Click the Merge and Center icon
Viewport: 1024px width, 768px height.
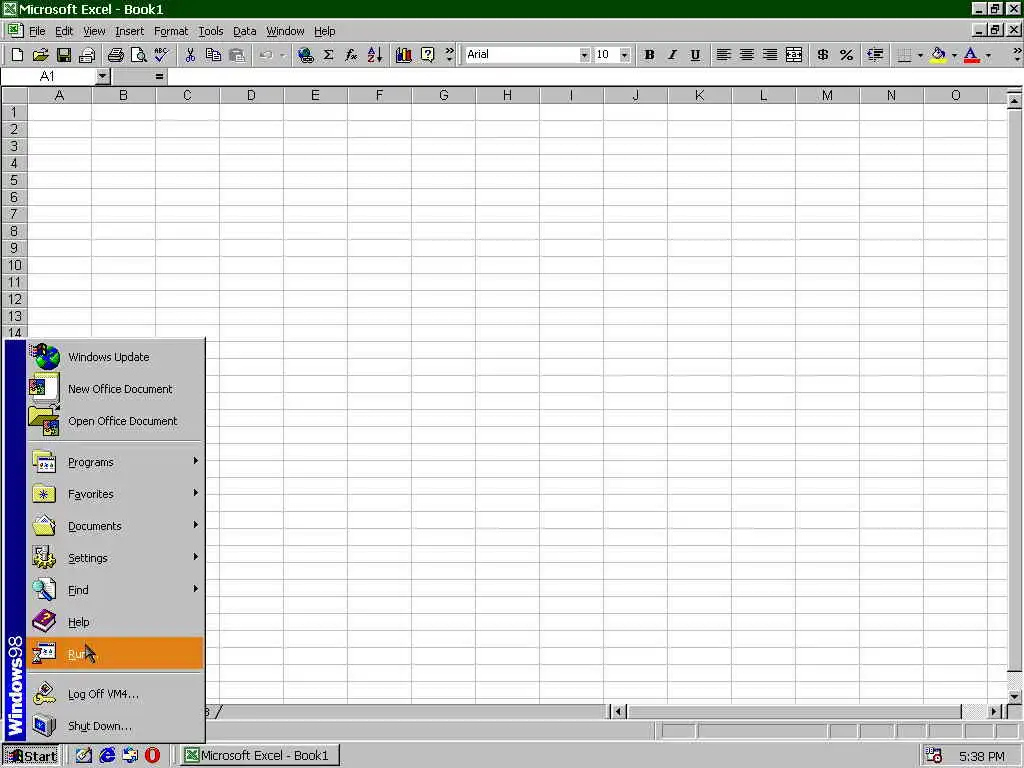tap(794, 55)
